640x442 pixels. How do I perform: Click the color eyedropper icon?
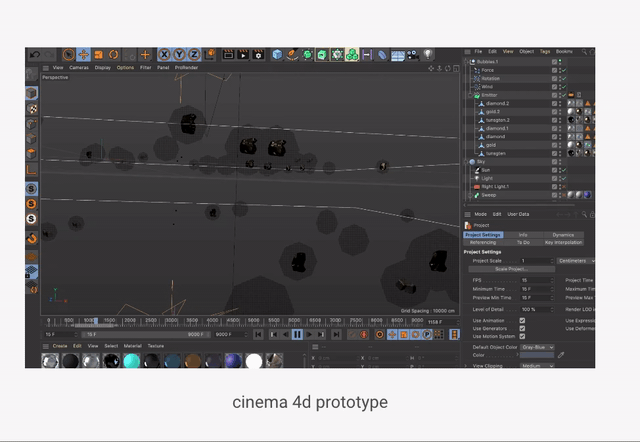pyautogui.click(x=561, y=355)
